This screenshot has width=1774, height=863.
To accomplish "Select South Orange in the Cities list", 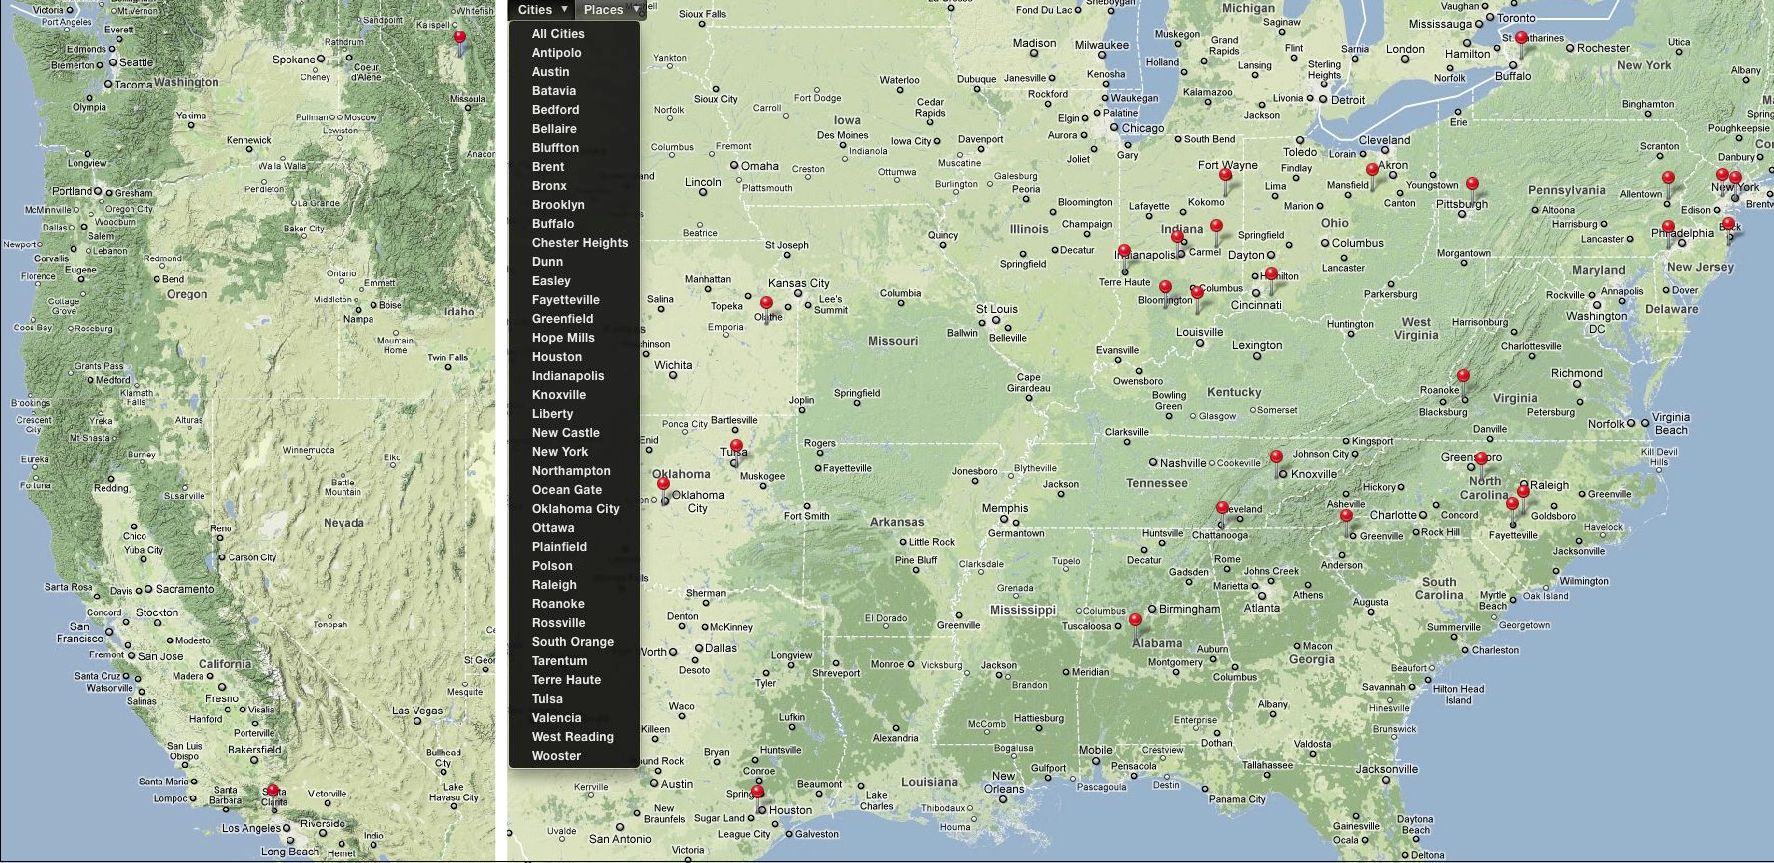I will tap(573, 642).
